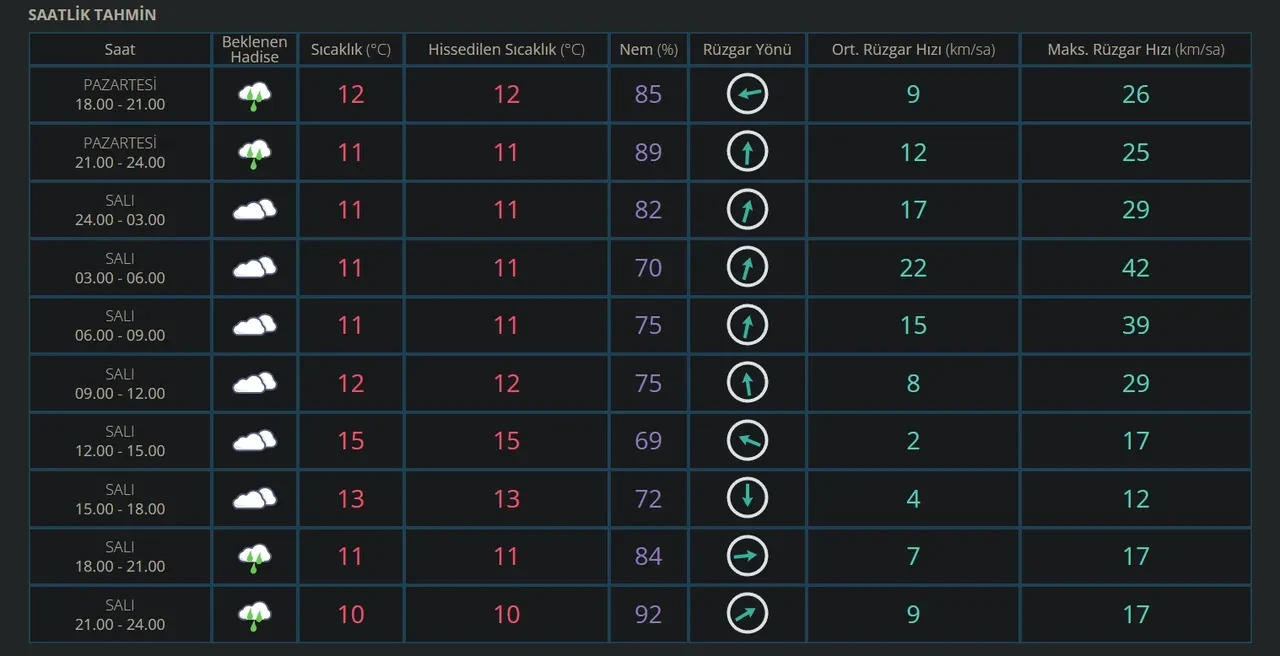Click the 'Hissedilen Sıcaklık (°C)' column header
Image resolution: width=1280 pixels, height=656 pixels.
(506, 49)
